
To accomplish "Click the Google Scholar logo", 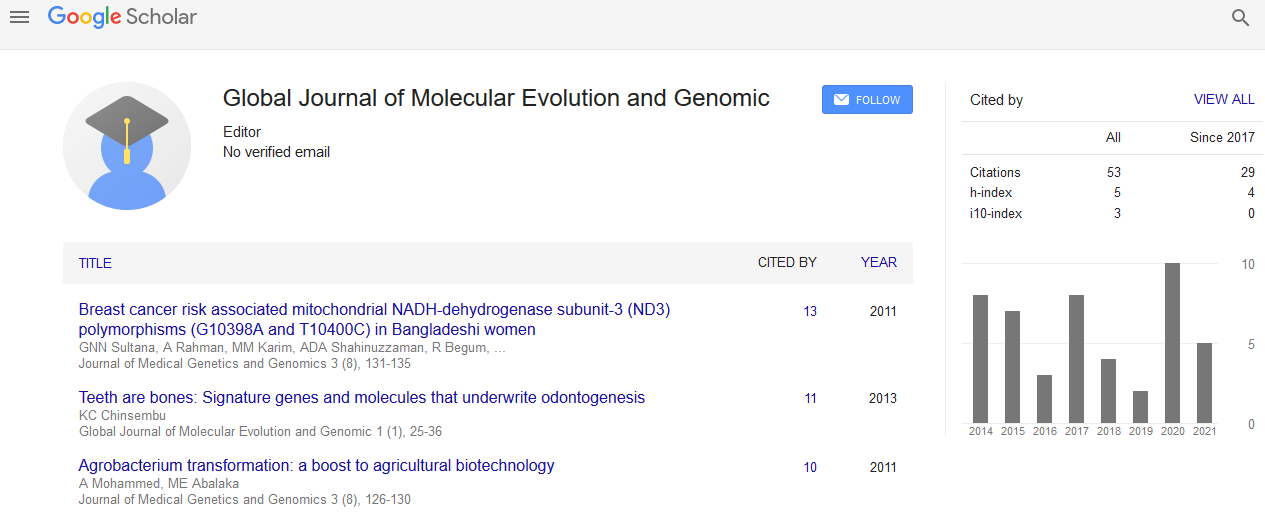I will click(x=122, y=17).
